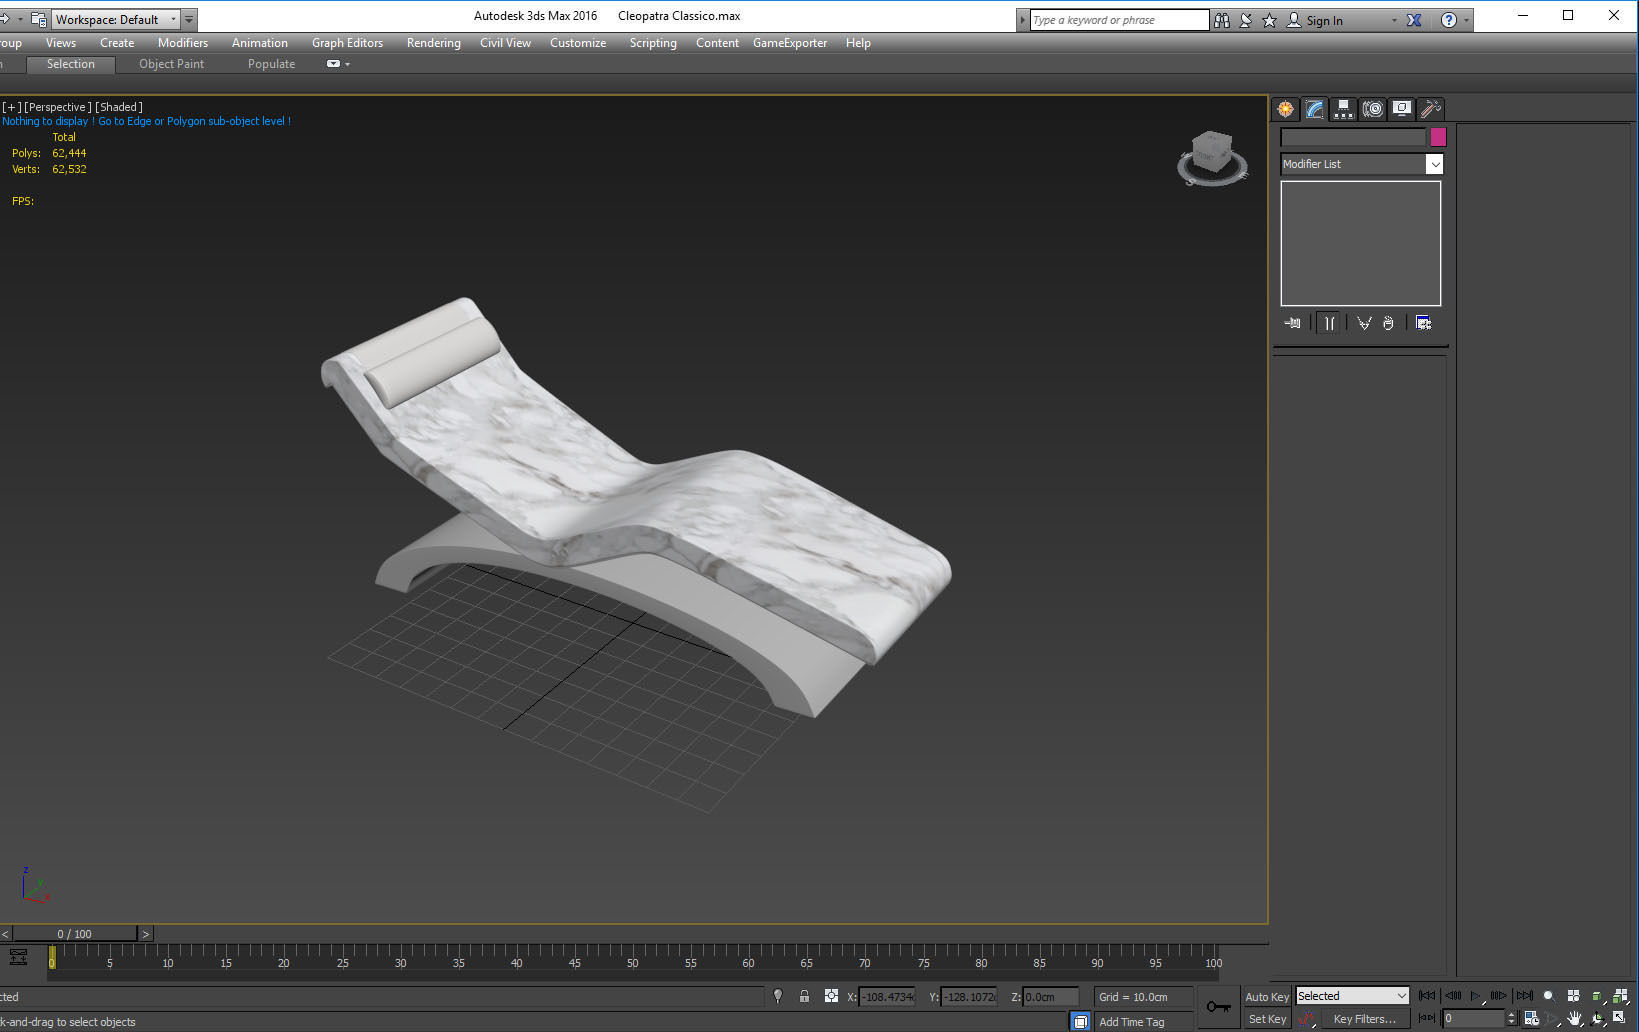Select the Pan View hand tool

click(1575, 1018)
